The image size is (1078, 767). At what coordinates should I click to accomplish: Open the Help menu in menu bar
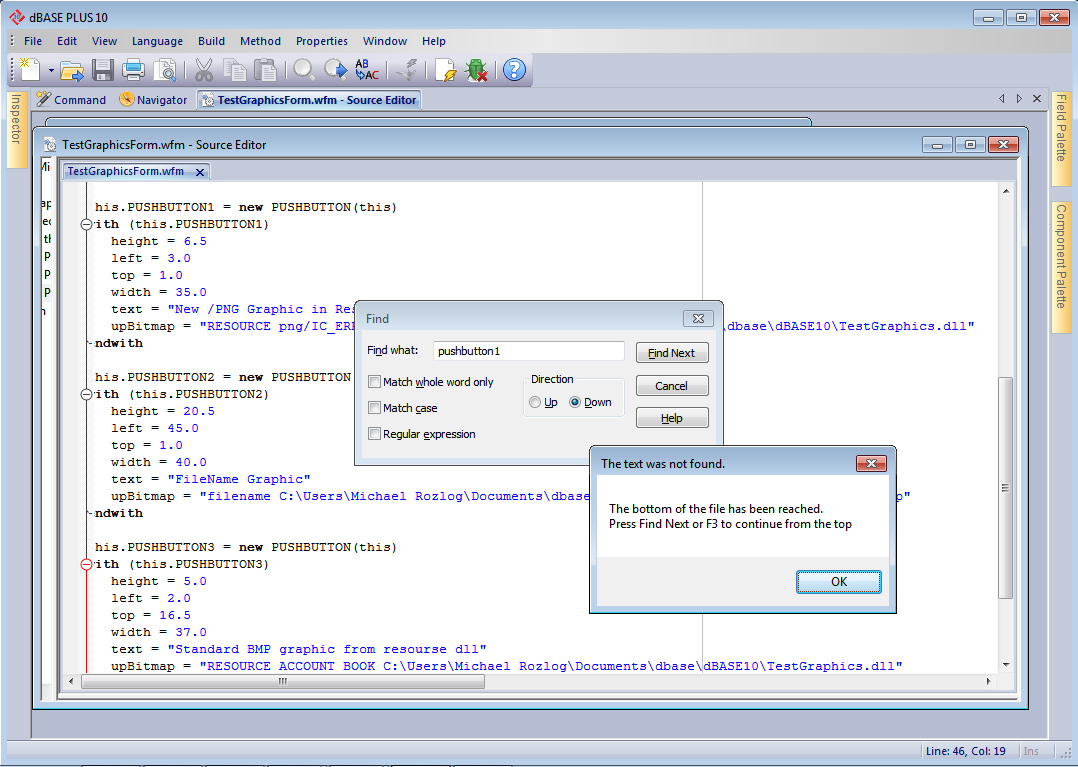[x=434, y=41]
